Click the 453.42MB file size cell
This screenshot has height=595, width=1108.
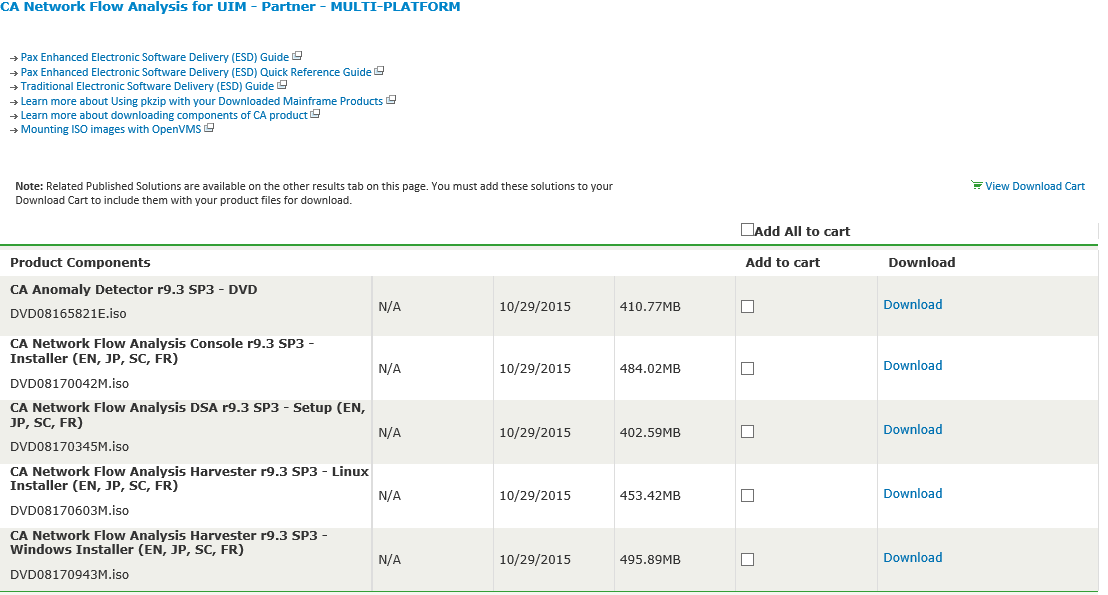[x=650, y=496]
